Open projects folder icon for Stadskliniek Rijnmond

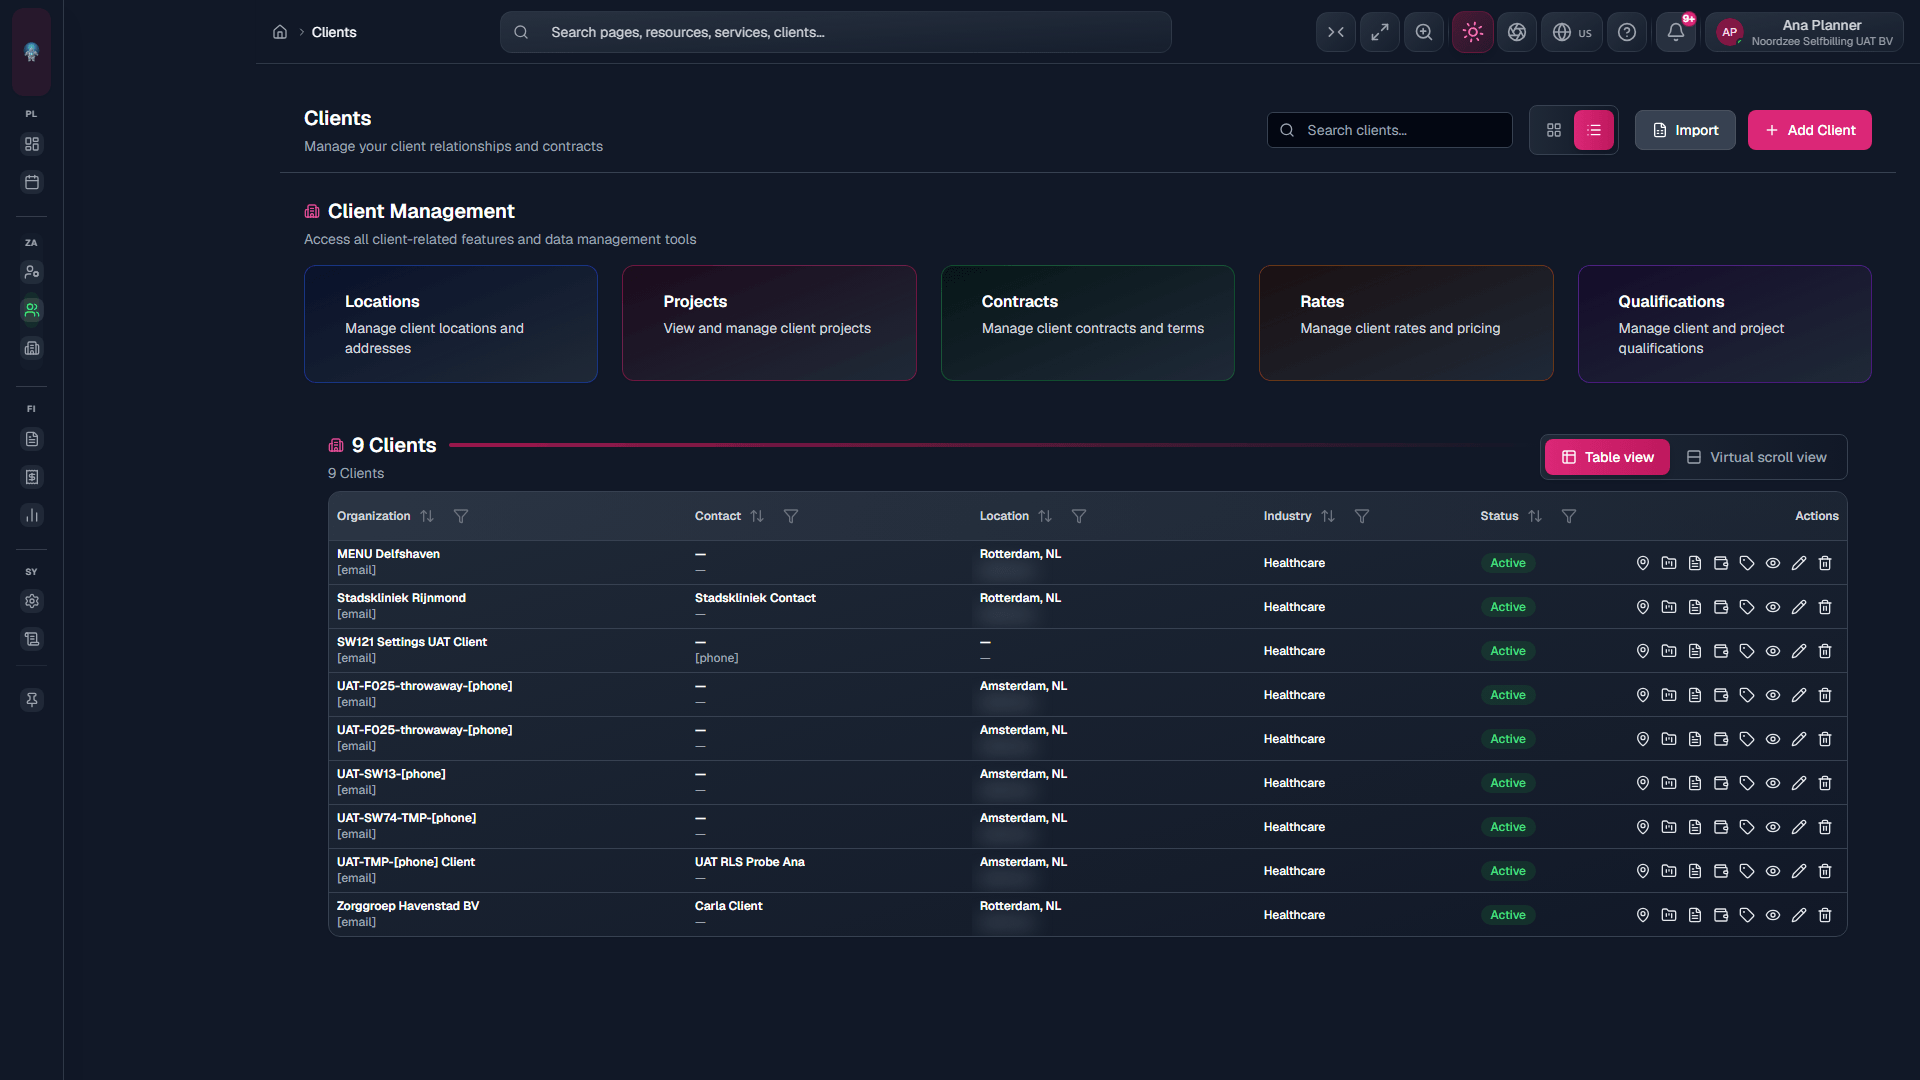(1668, 607)
